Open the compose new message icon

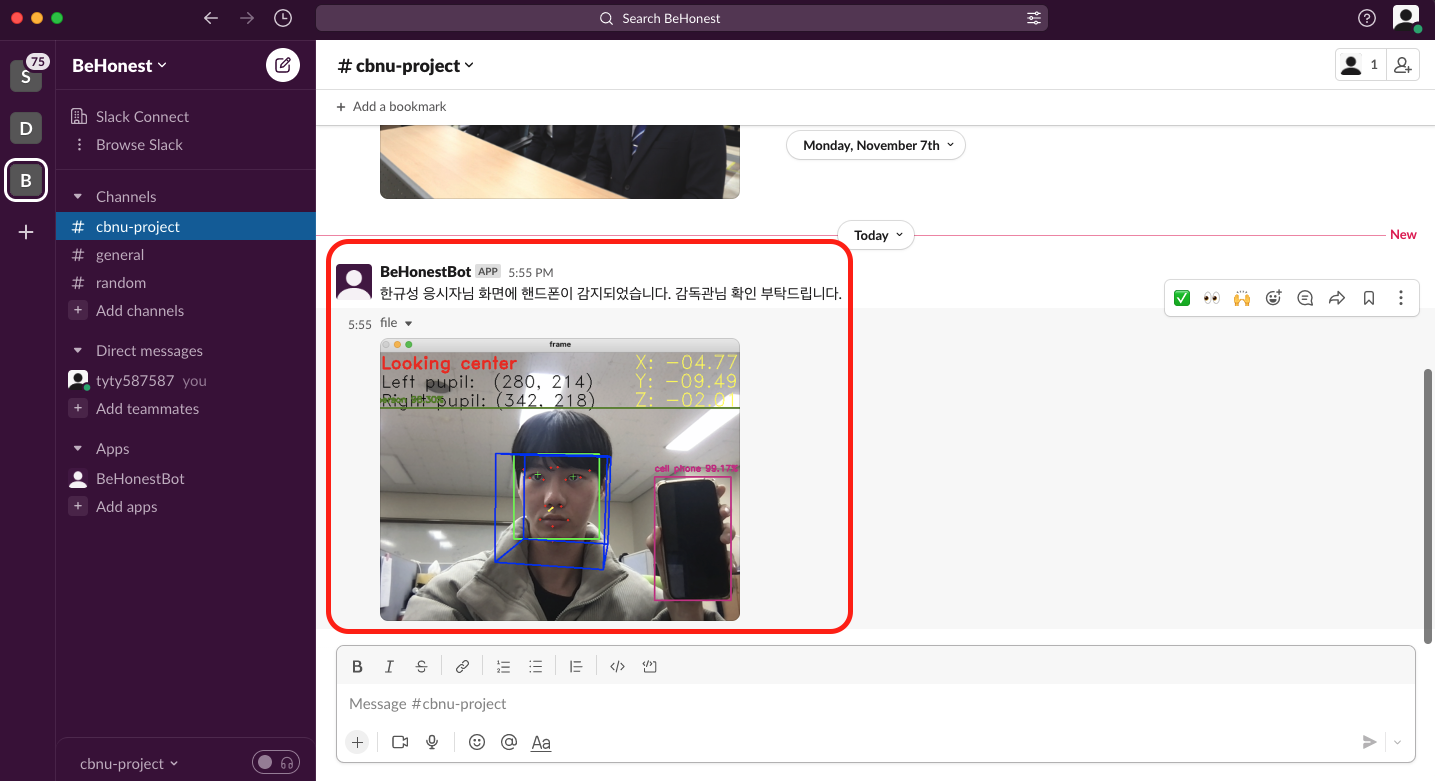[282, 65]
